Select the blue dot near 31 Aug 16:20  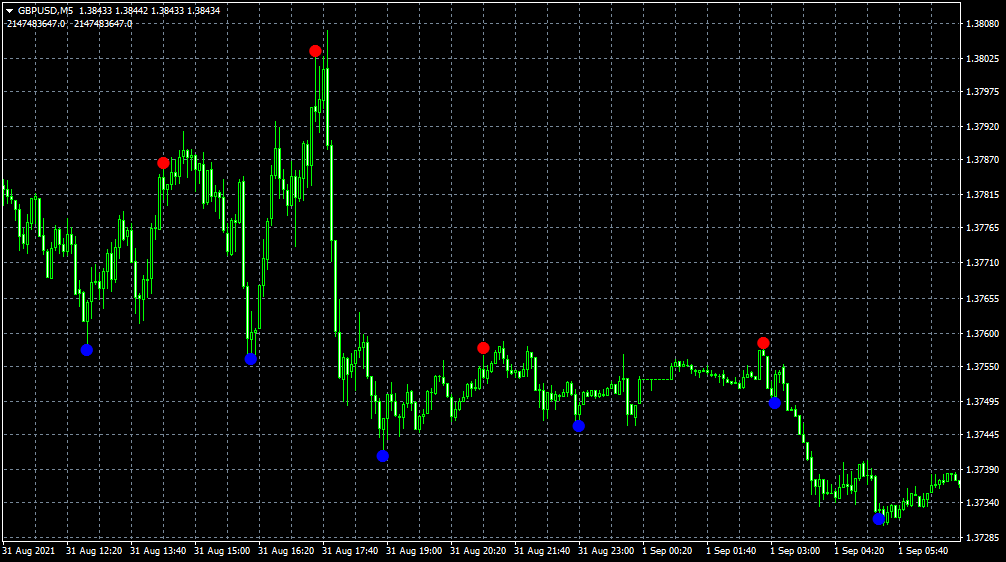pos(251,359)
